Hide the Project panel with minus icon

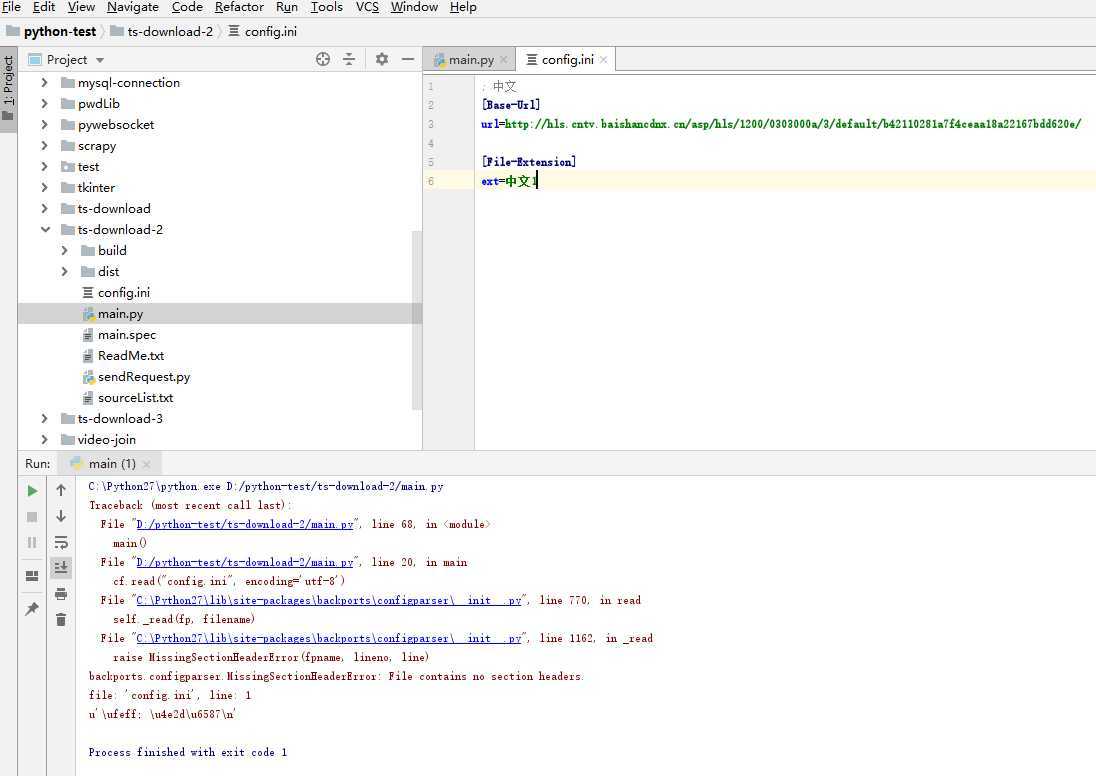point(408,59)
